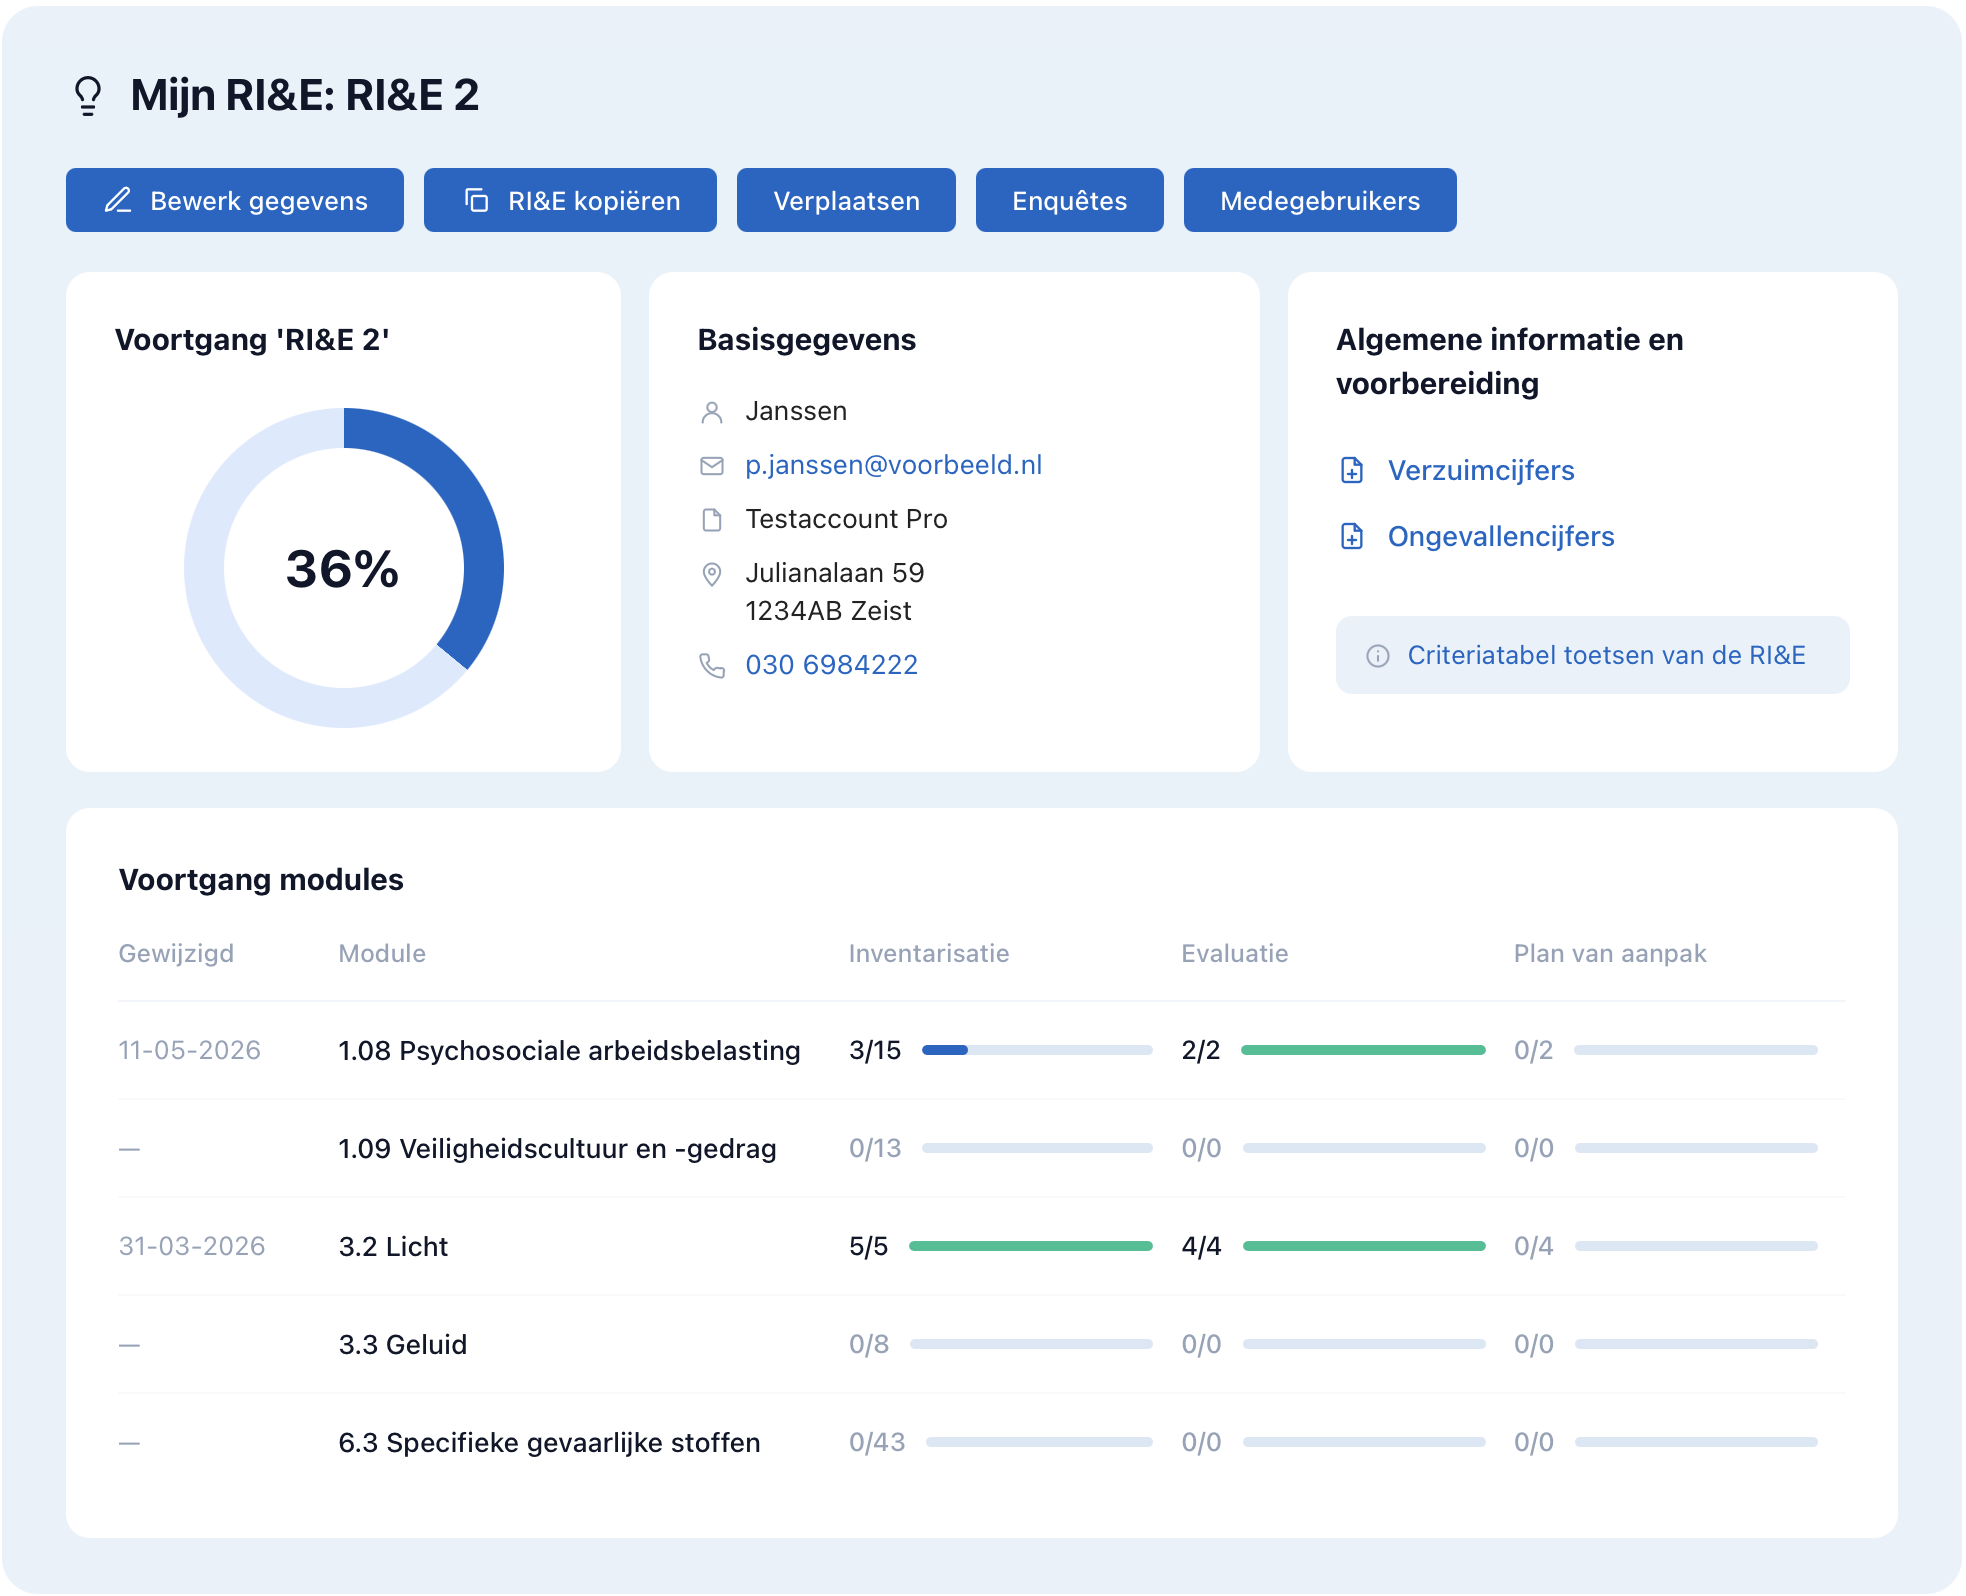
Task: Open the Verzuimcijfers link
Action: pos(1481,470)
